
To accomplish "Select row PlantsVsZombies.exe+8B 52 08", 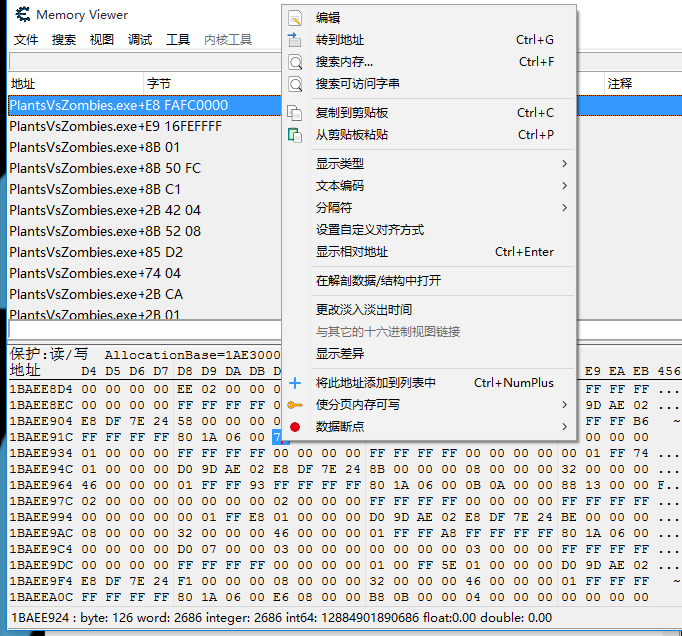I will click(144, 231).
